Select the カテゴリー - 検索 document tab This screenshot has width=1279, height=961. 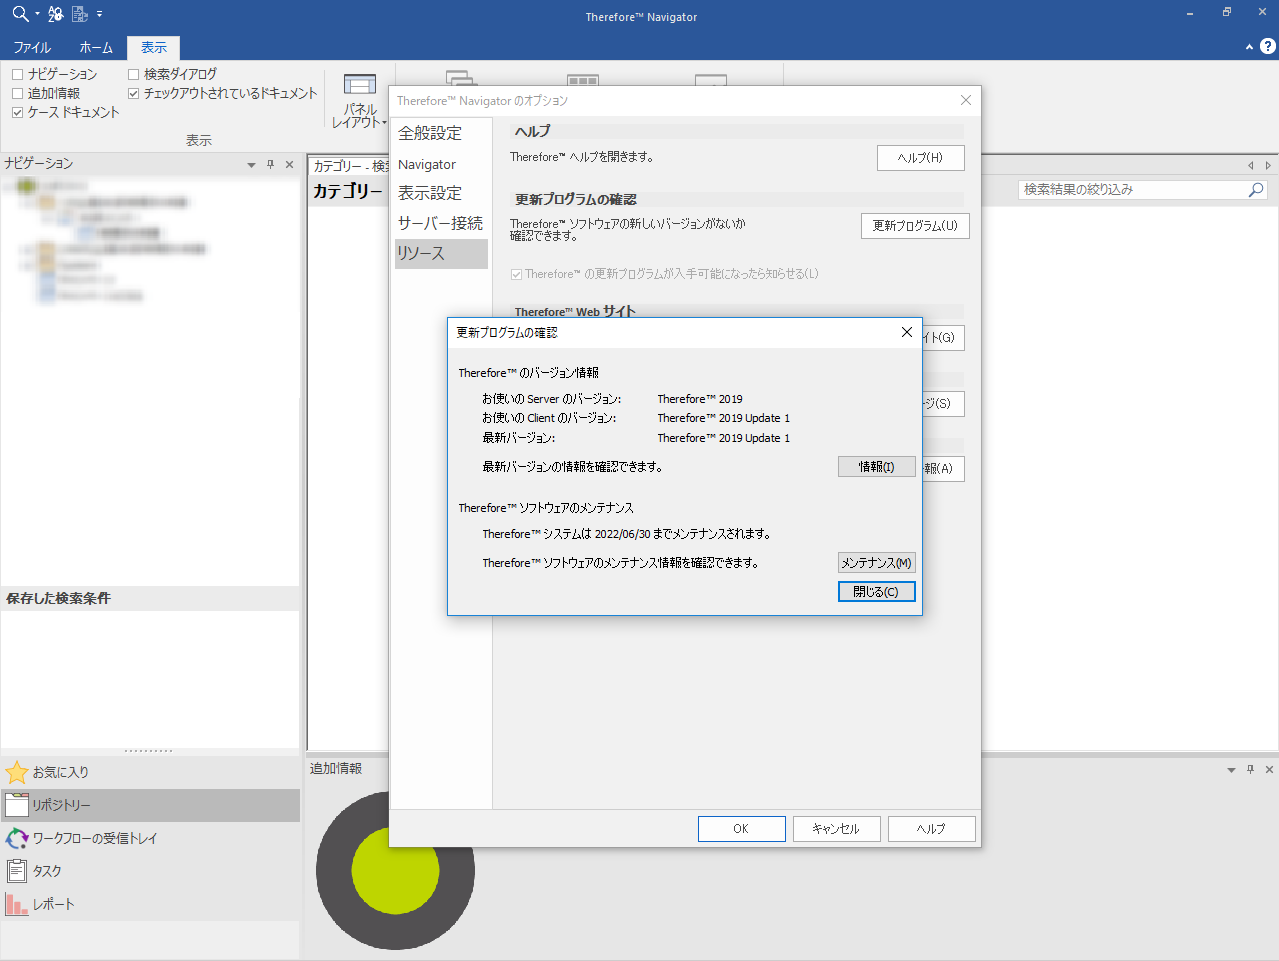coord(350,166)
